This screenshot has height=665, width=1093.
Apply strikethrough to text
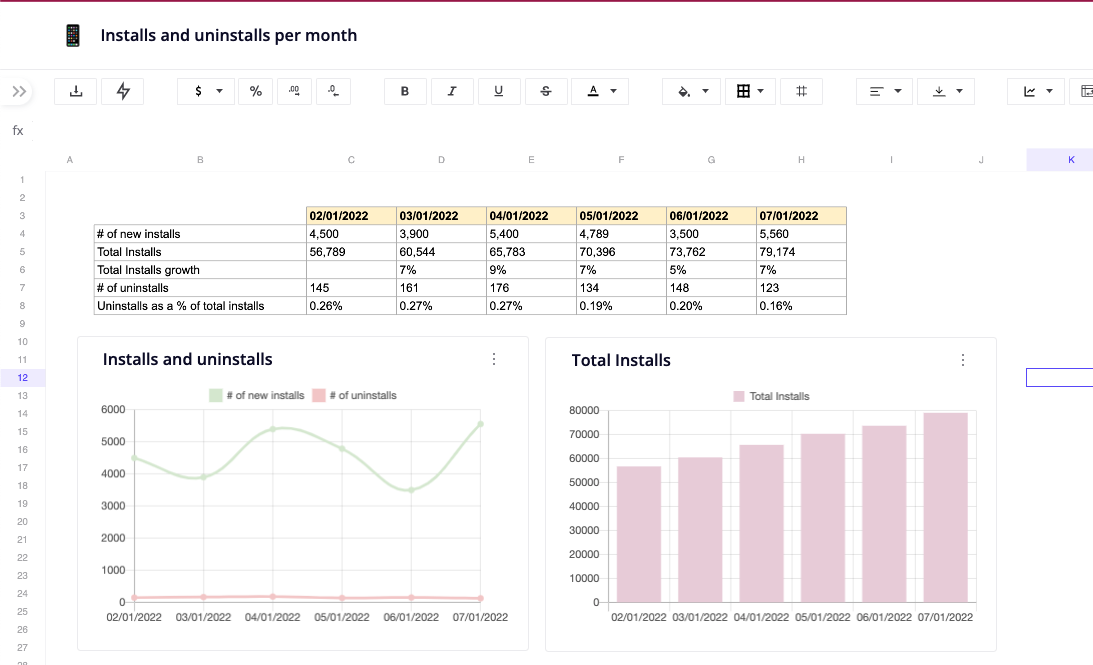pos(546,91)
